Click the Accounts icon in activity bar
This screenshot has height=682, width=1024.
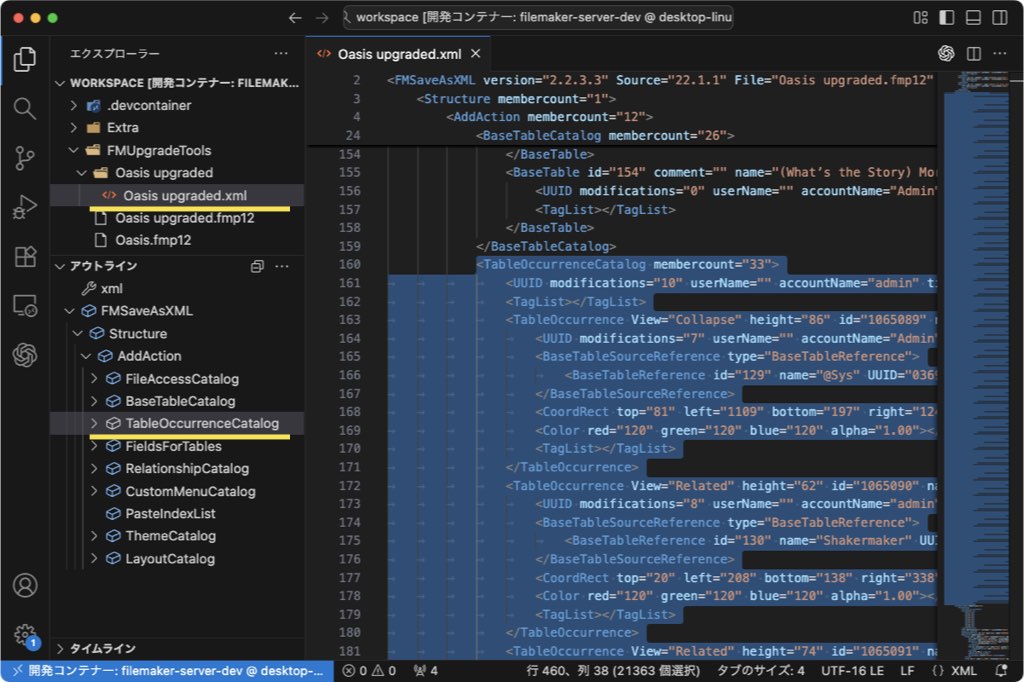(25, 585)
